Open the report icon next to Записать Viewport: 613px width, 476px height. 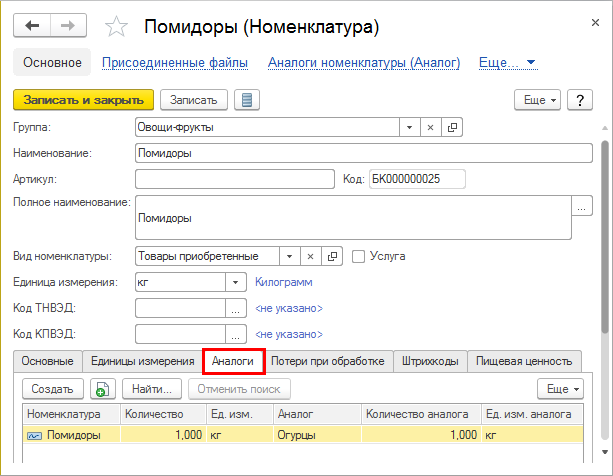(246, 99)
